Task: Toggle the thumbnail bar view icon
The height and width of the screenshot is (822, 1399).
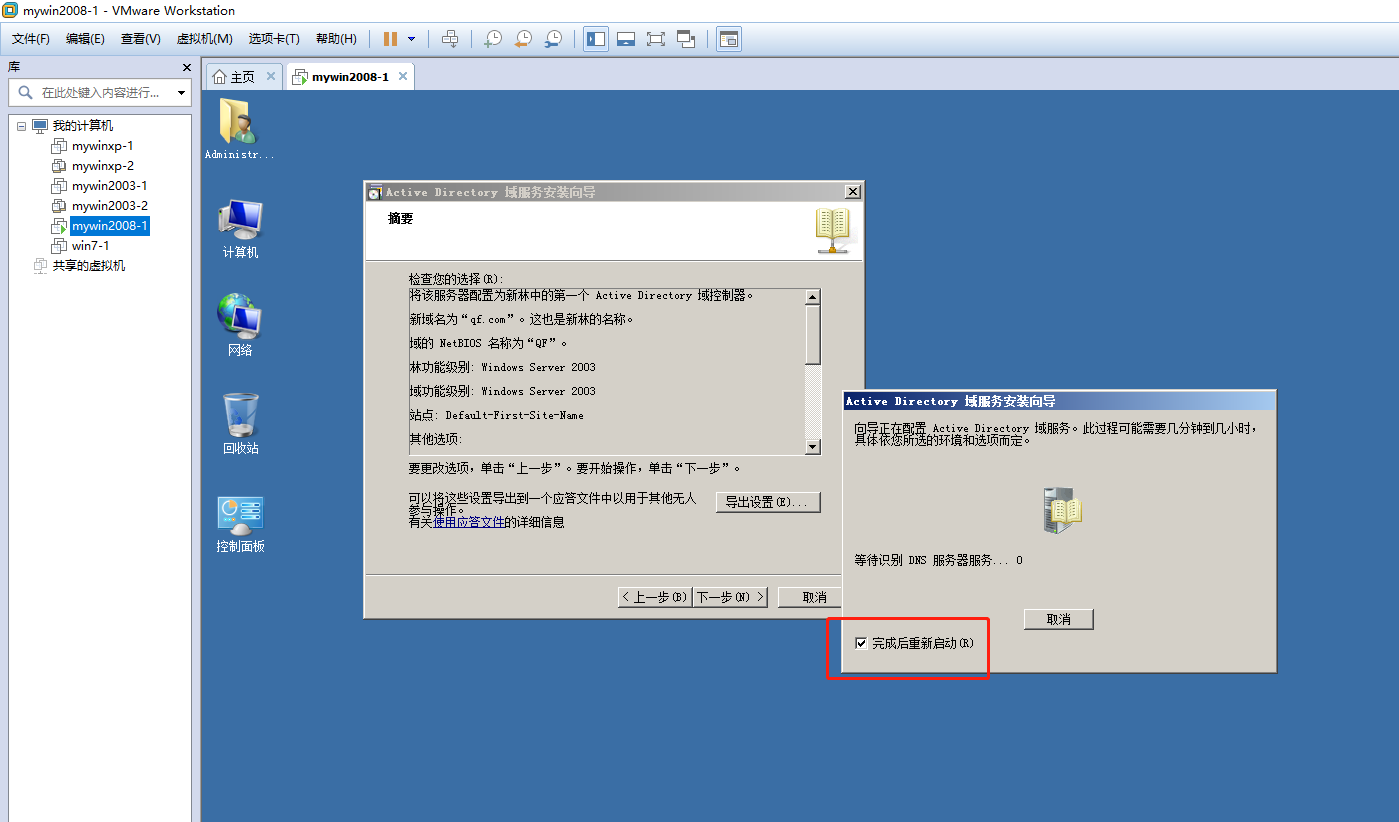Action: [626, 39]
